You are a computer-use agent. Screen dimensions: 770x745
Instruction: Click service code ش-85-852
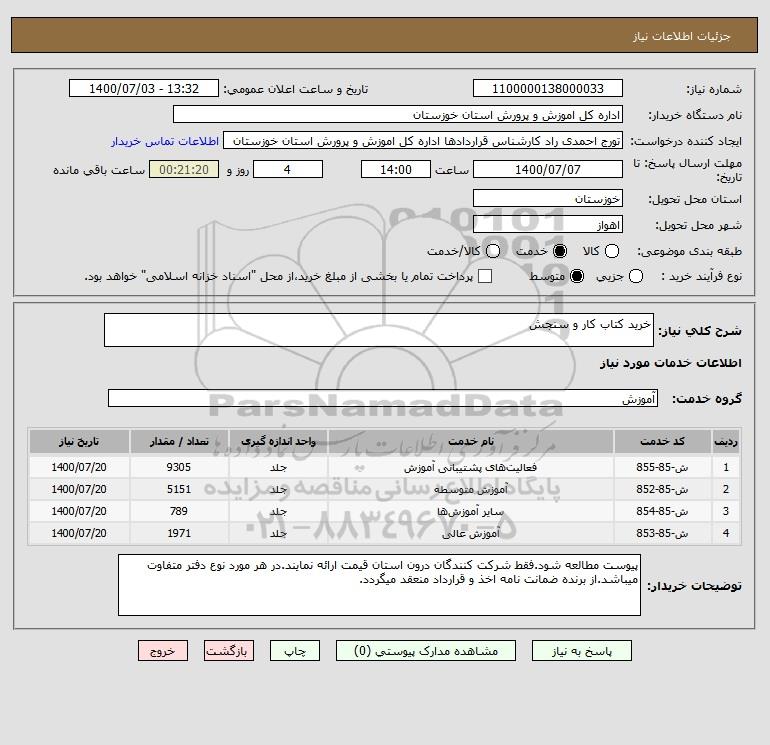[x=662, y=489]
